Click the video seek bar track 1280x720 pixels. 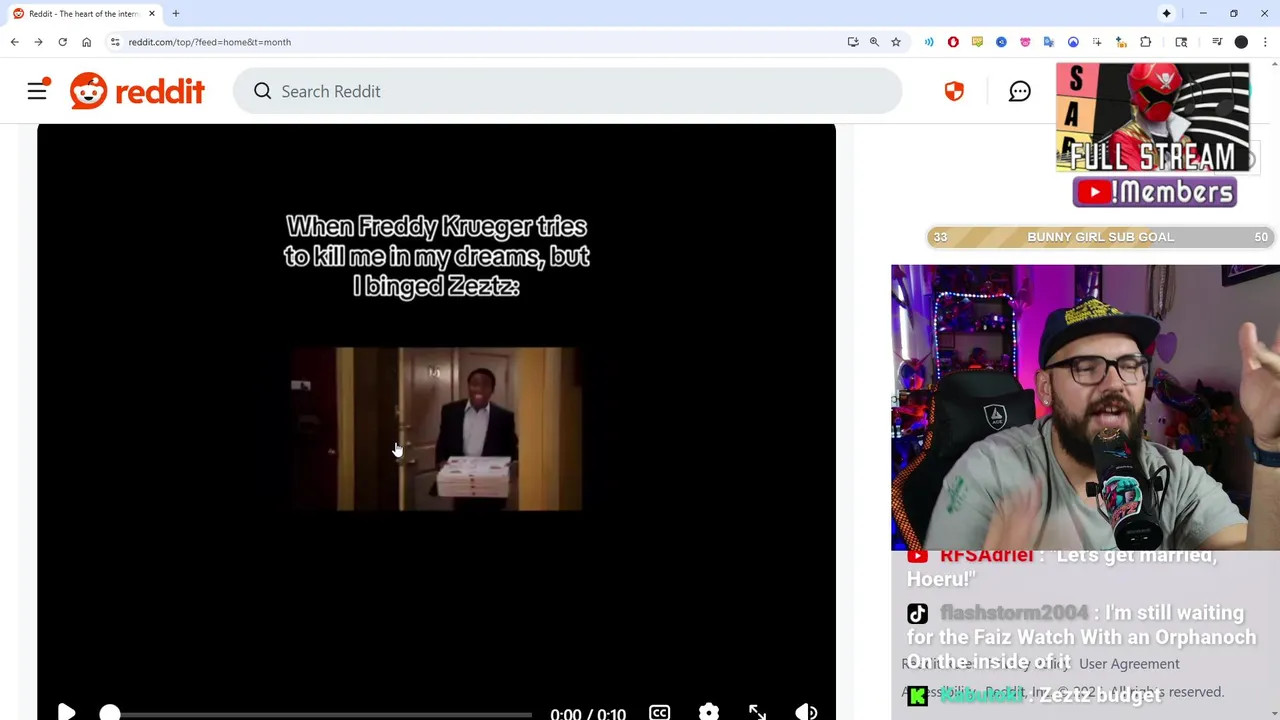click(320, 714)
